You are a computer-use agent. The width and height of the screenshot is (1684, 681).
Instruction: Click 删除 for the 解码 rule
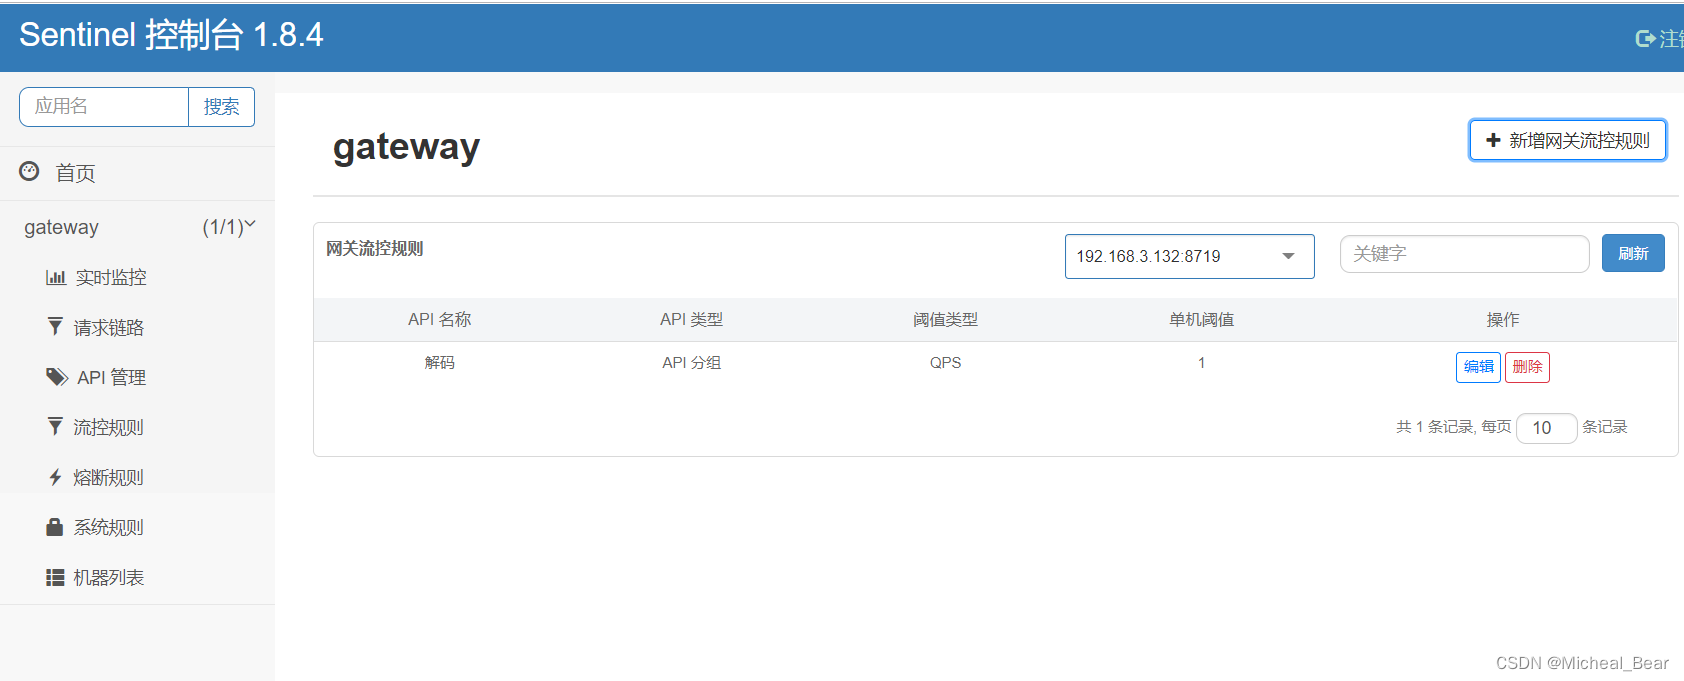[1527, 367]
